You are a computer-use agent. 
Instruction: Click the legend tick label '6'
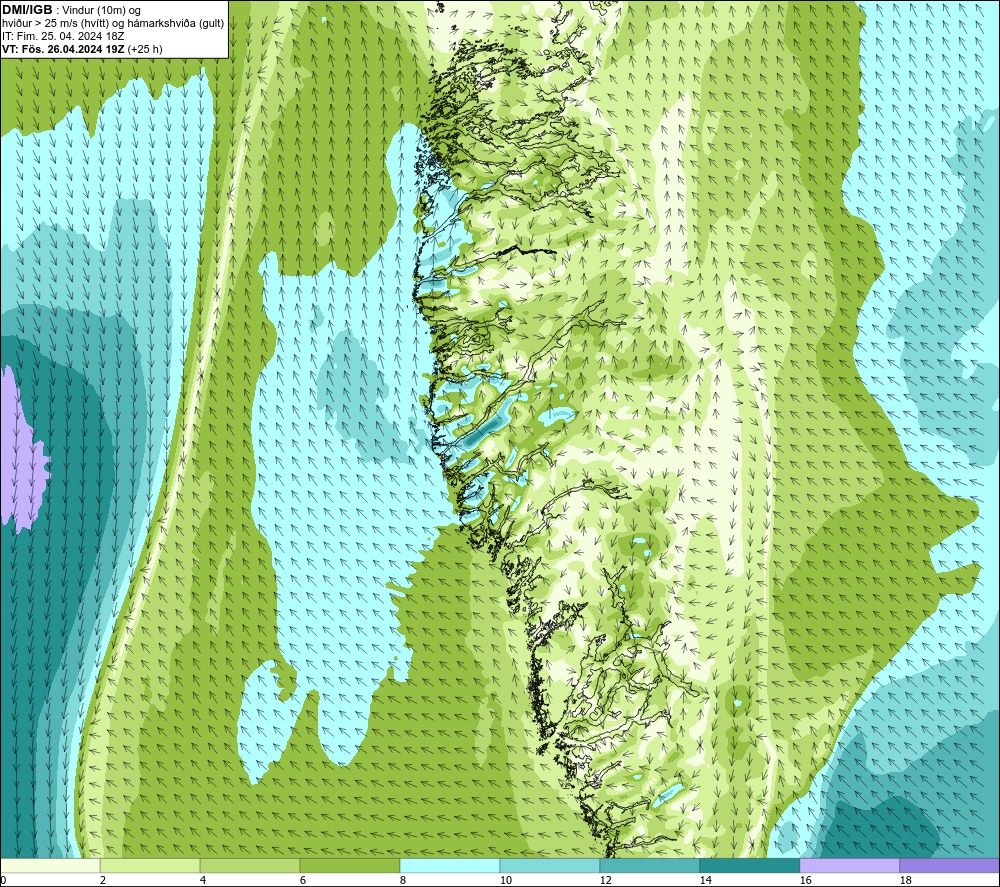[x=302, y=880]
